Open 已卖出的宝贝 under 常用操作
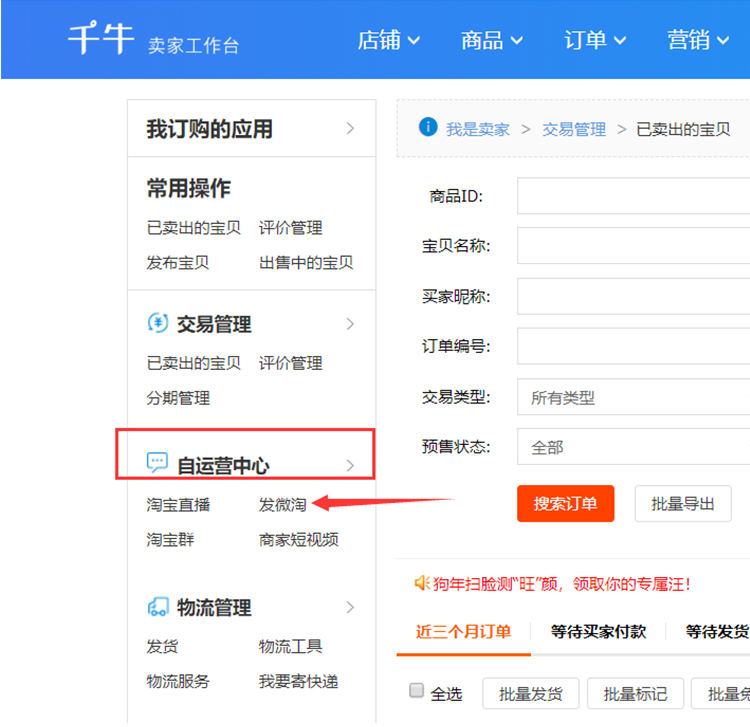Viewport: 750px width, 727px height. [193, 228]
